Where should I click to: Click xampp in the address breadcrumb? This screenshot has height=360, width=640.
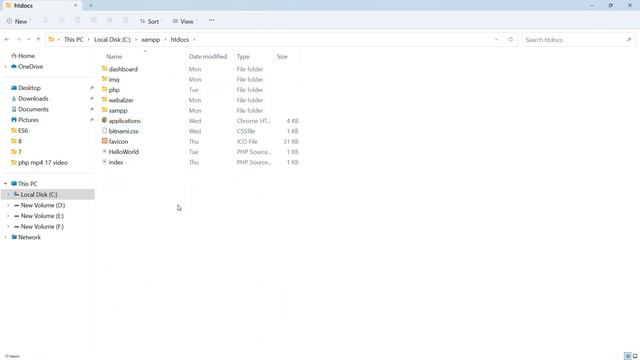151,40
